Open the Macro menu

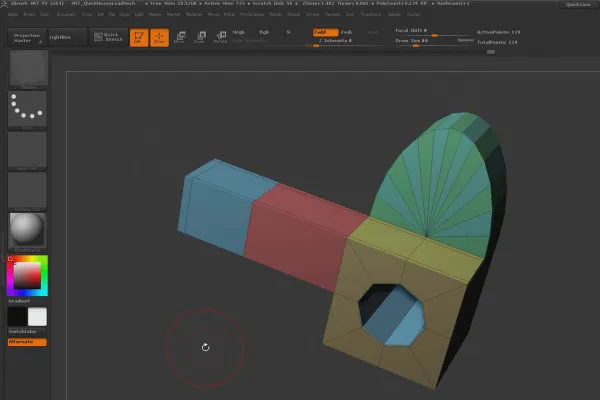tap(155, 15)
